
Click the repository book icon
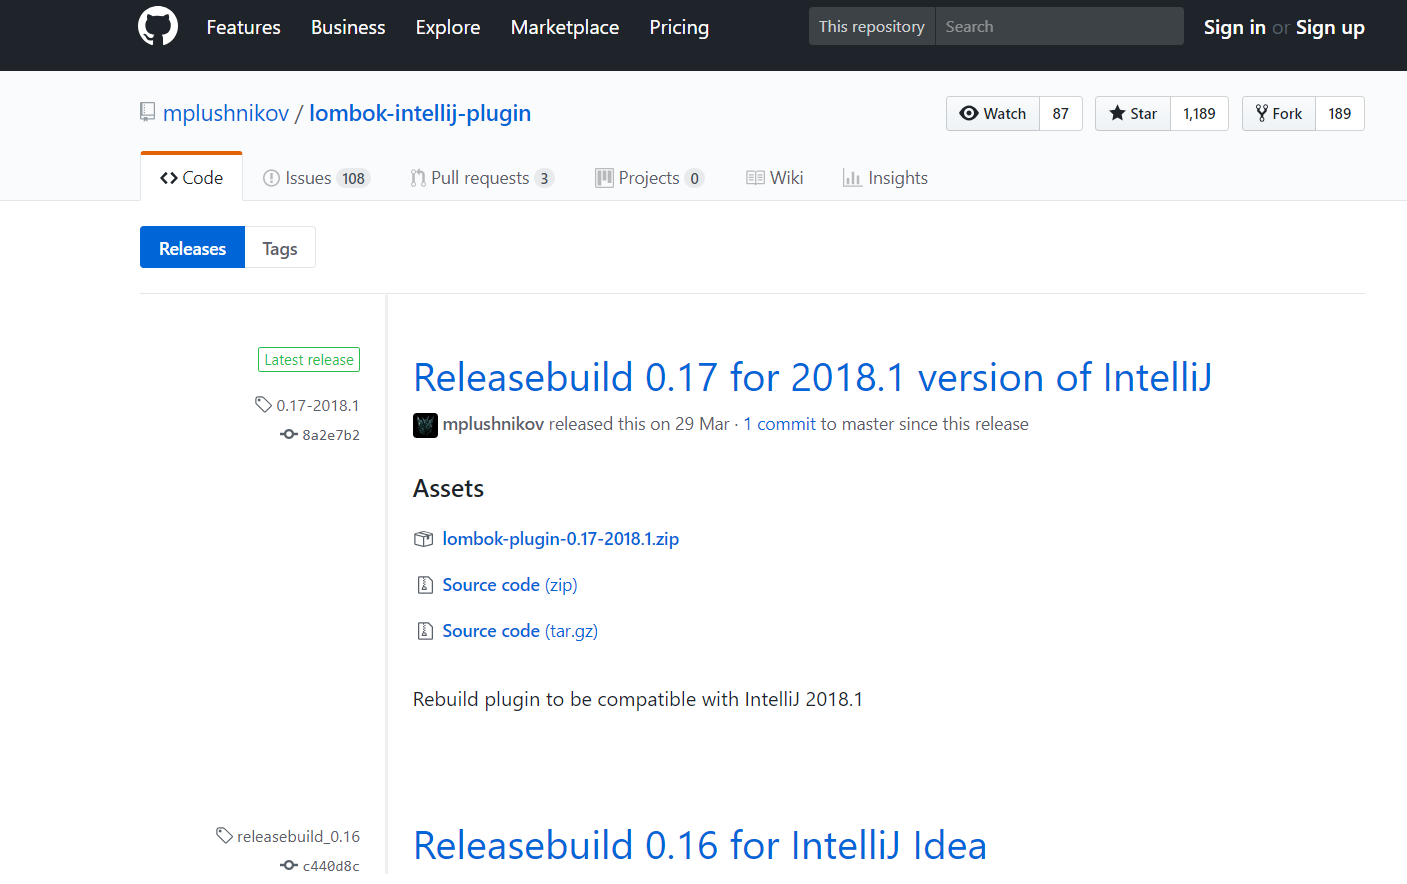(x=148, y=112)
